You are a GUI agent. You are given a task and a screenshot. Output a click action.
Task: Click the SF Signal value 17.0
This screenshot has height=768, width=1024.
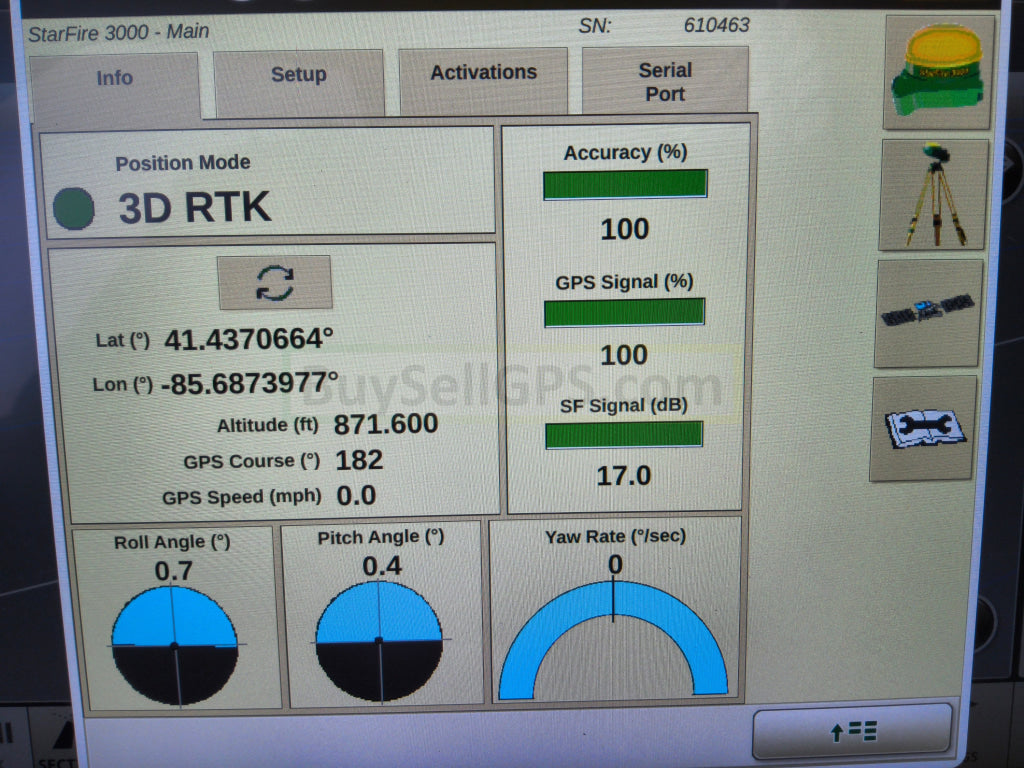pyautogui.click(x=624, y=476)
